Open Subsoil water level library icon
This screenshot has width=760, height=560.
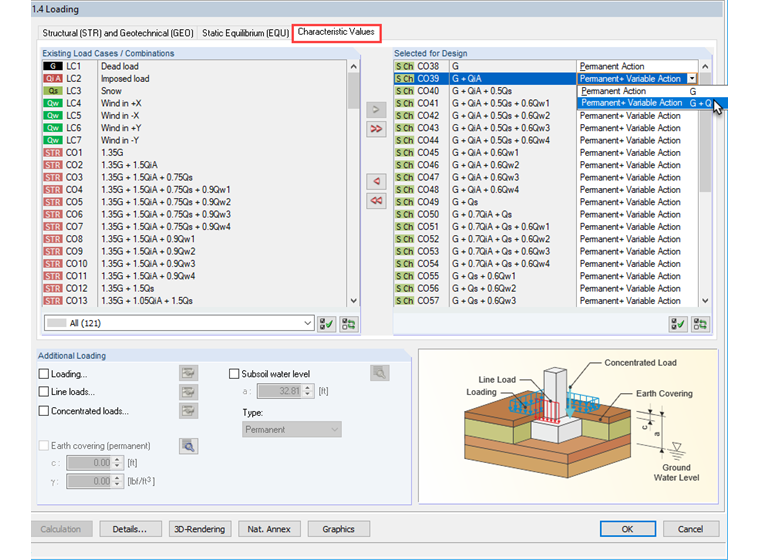pos(380,373)
